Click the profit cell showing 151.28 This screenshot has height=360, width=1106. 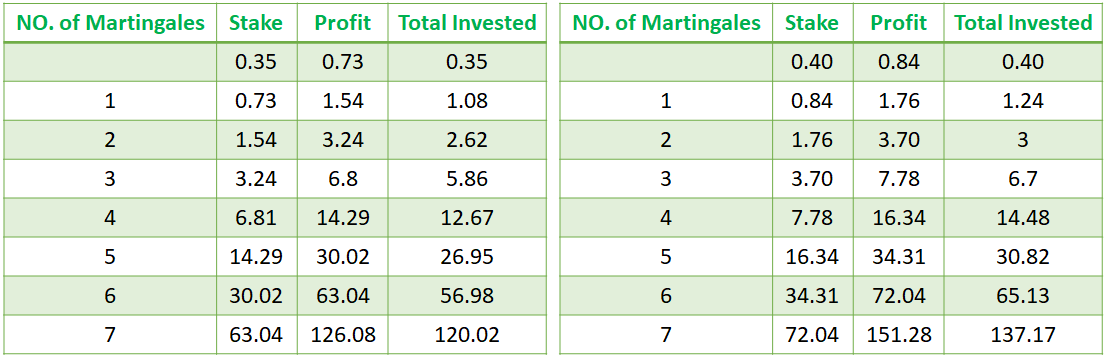(898, 334)
